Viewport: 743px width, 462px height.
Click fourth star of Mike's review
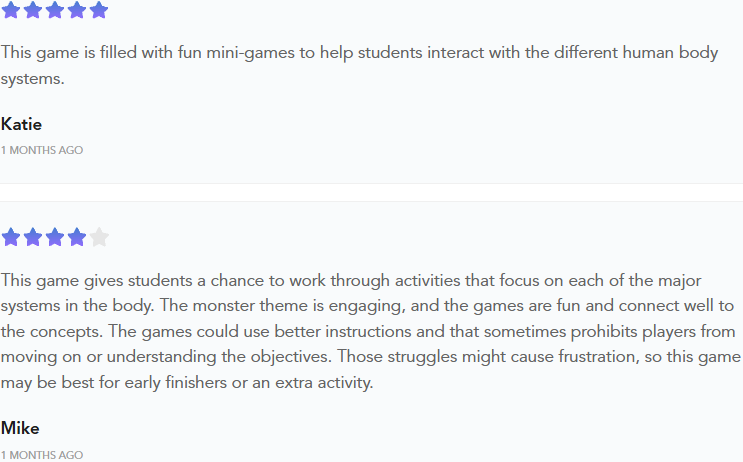point(77,237)
